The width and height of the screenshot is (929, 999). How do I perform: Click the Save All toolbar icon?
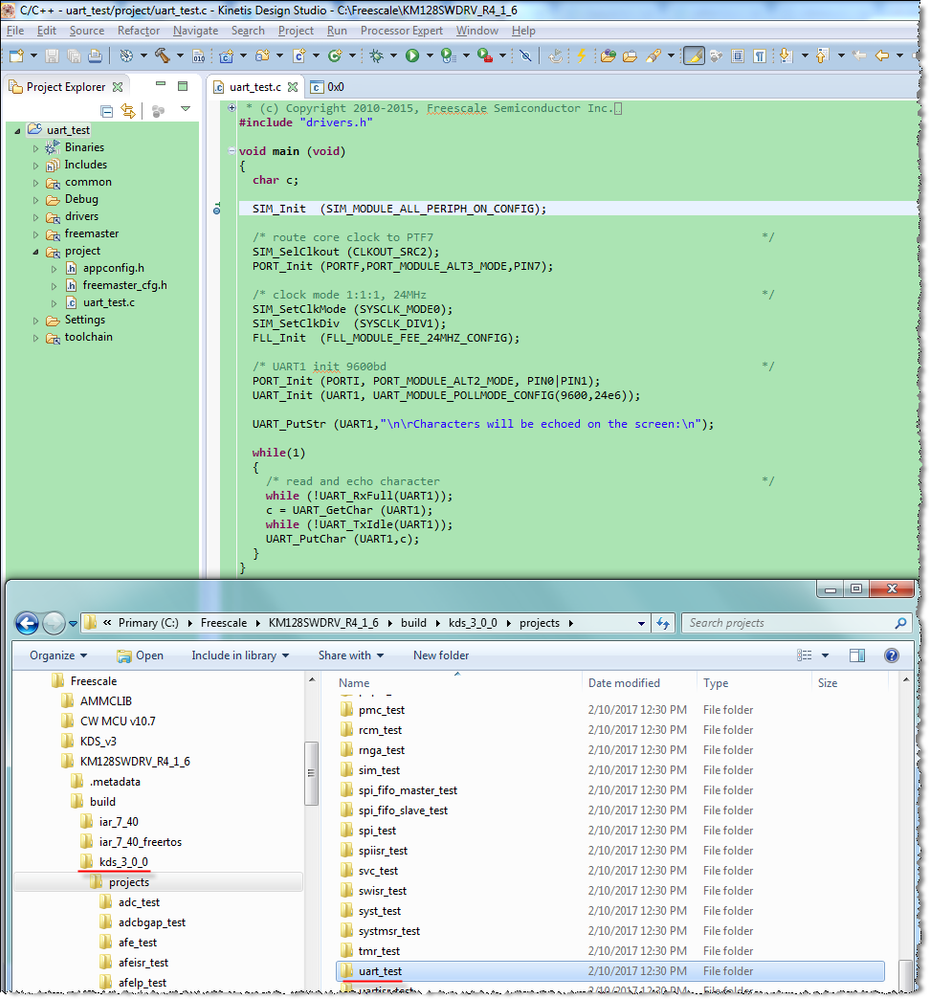click(74, 56)
